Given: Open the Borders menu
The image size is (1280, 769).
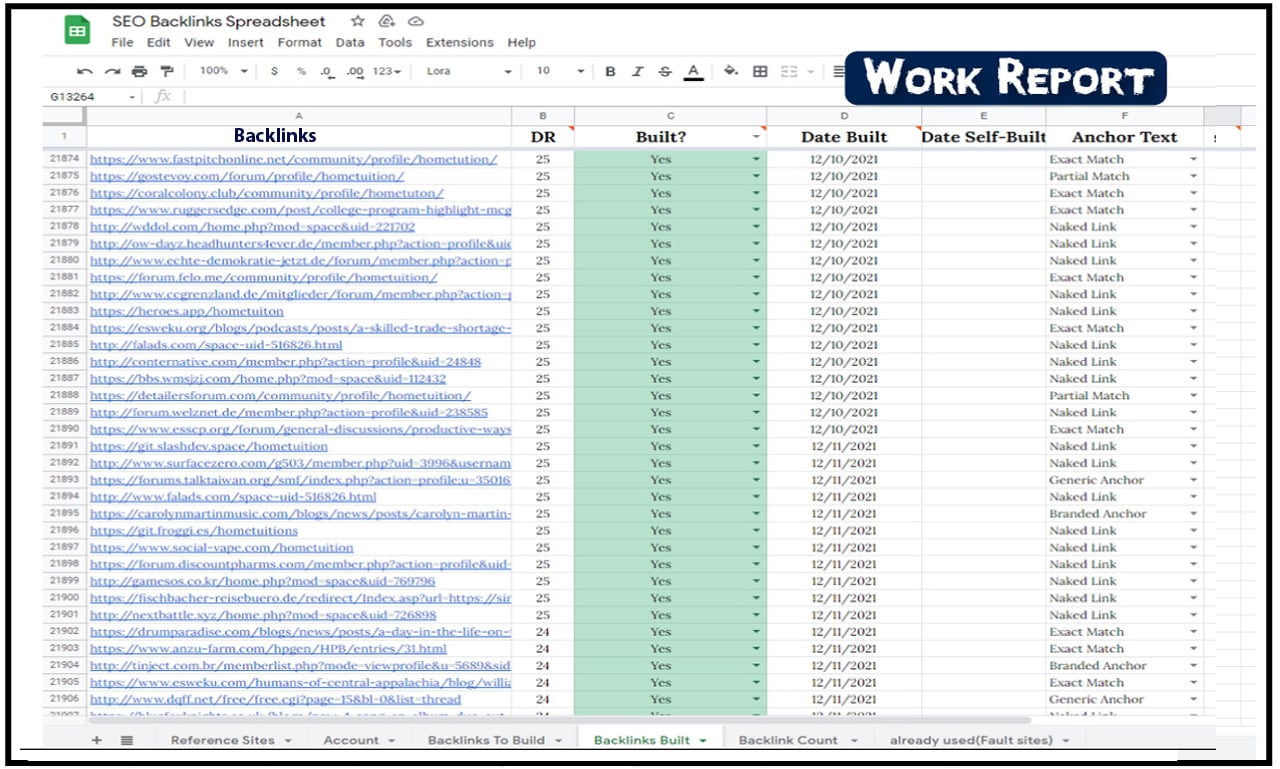Looking at the screenshot, I should 760,71.
